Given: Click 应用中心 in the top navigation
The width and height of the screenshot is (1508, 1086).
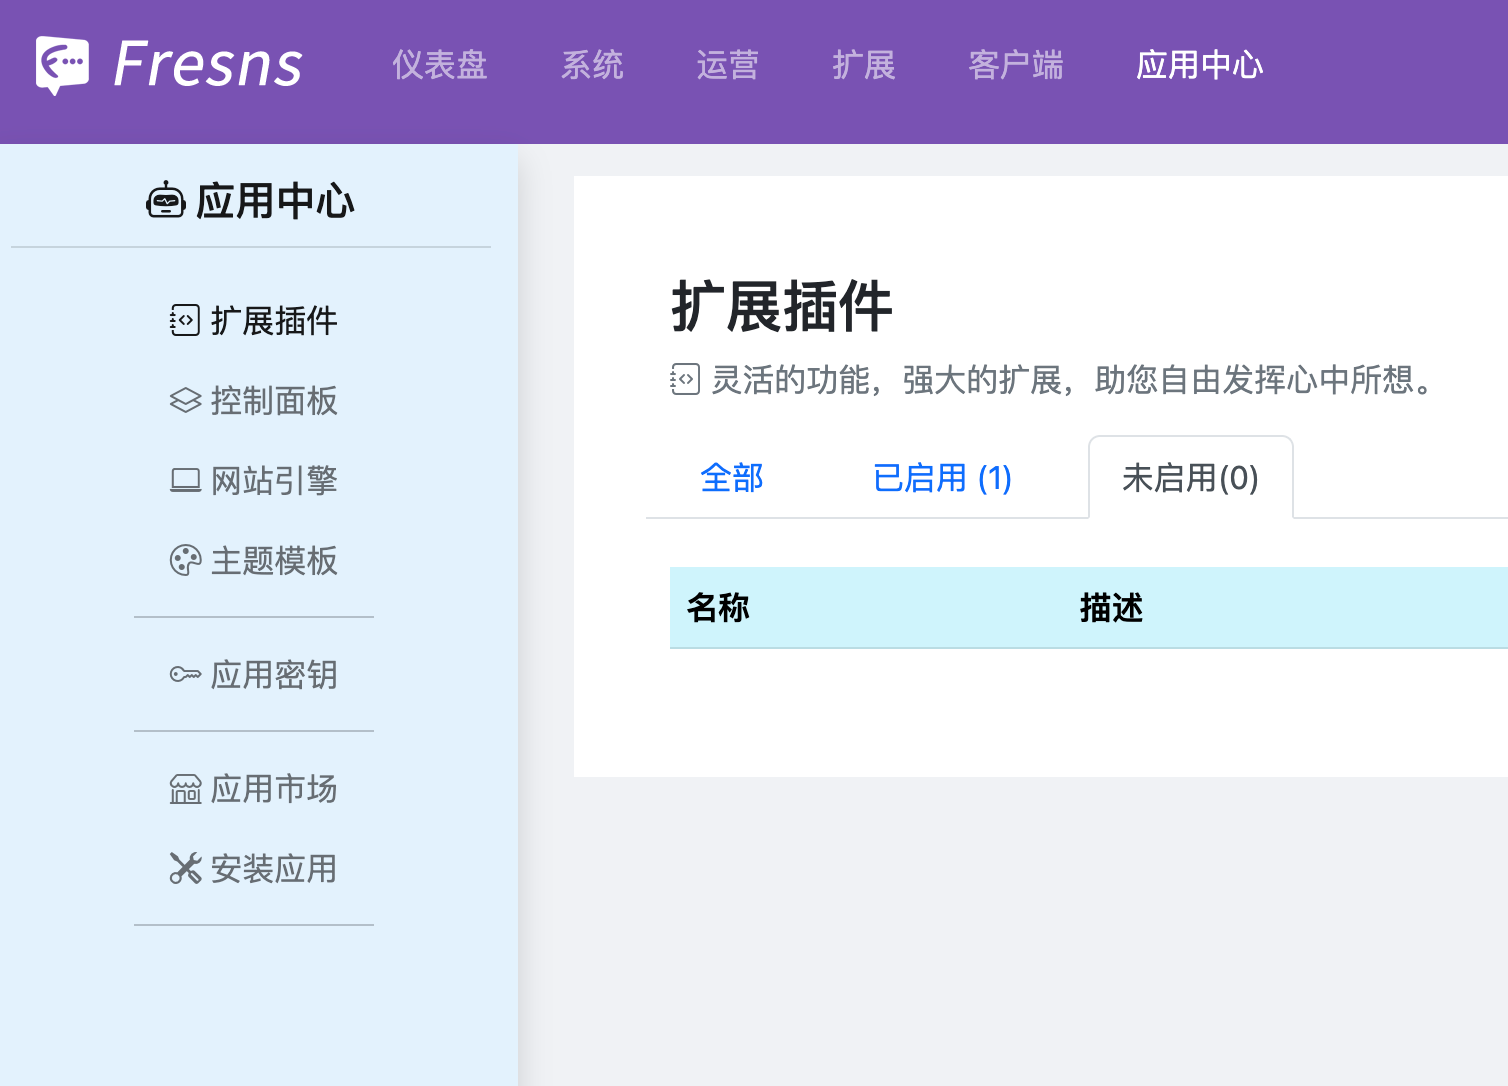Looking at the screenshot, I should (1199, 65).
